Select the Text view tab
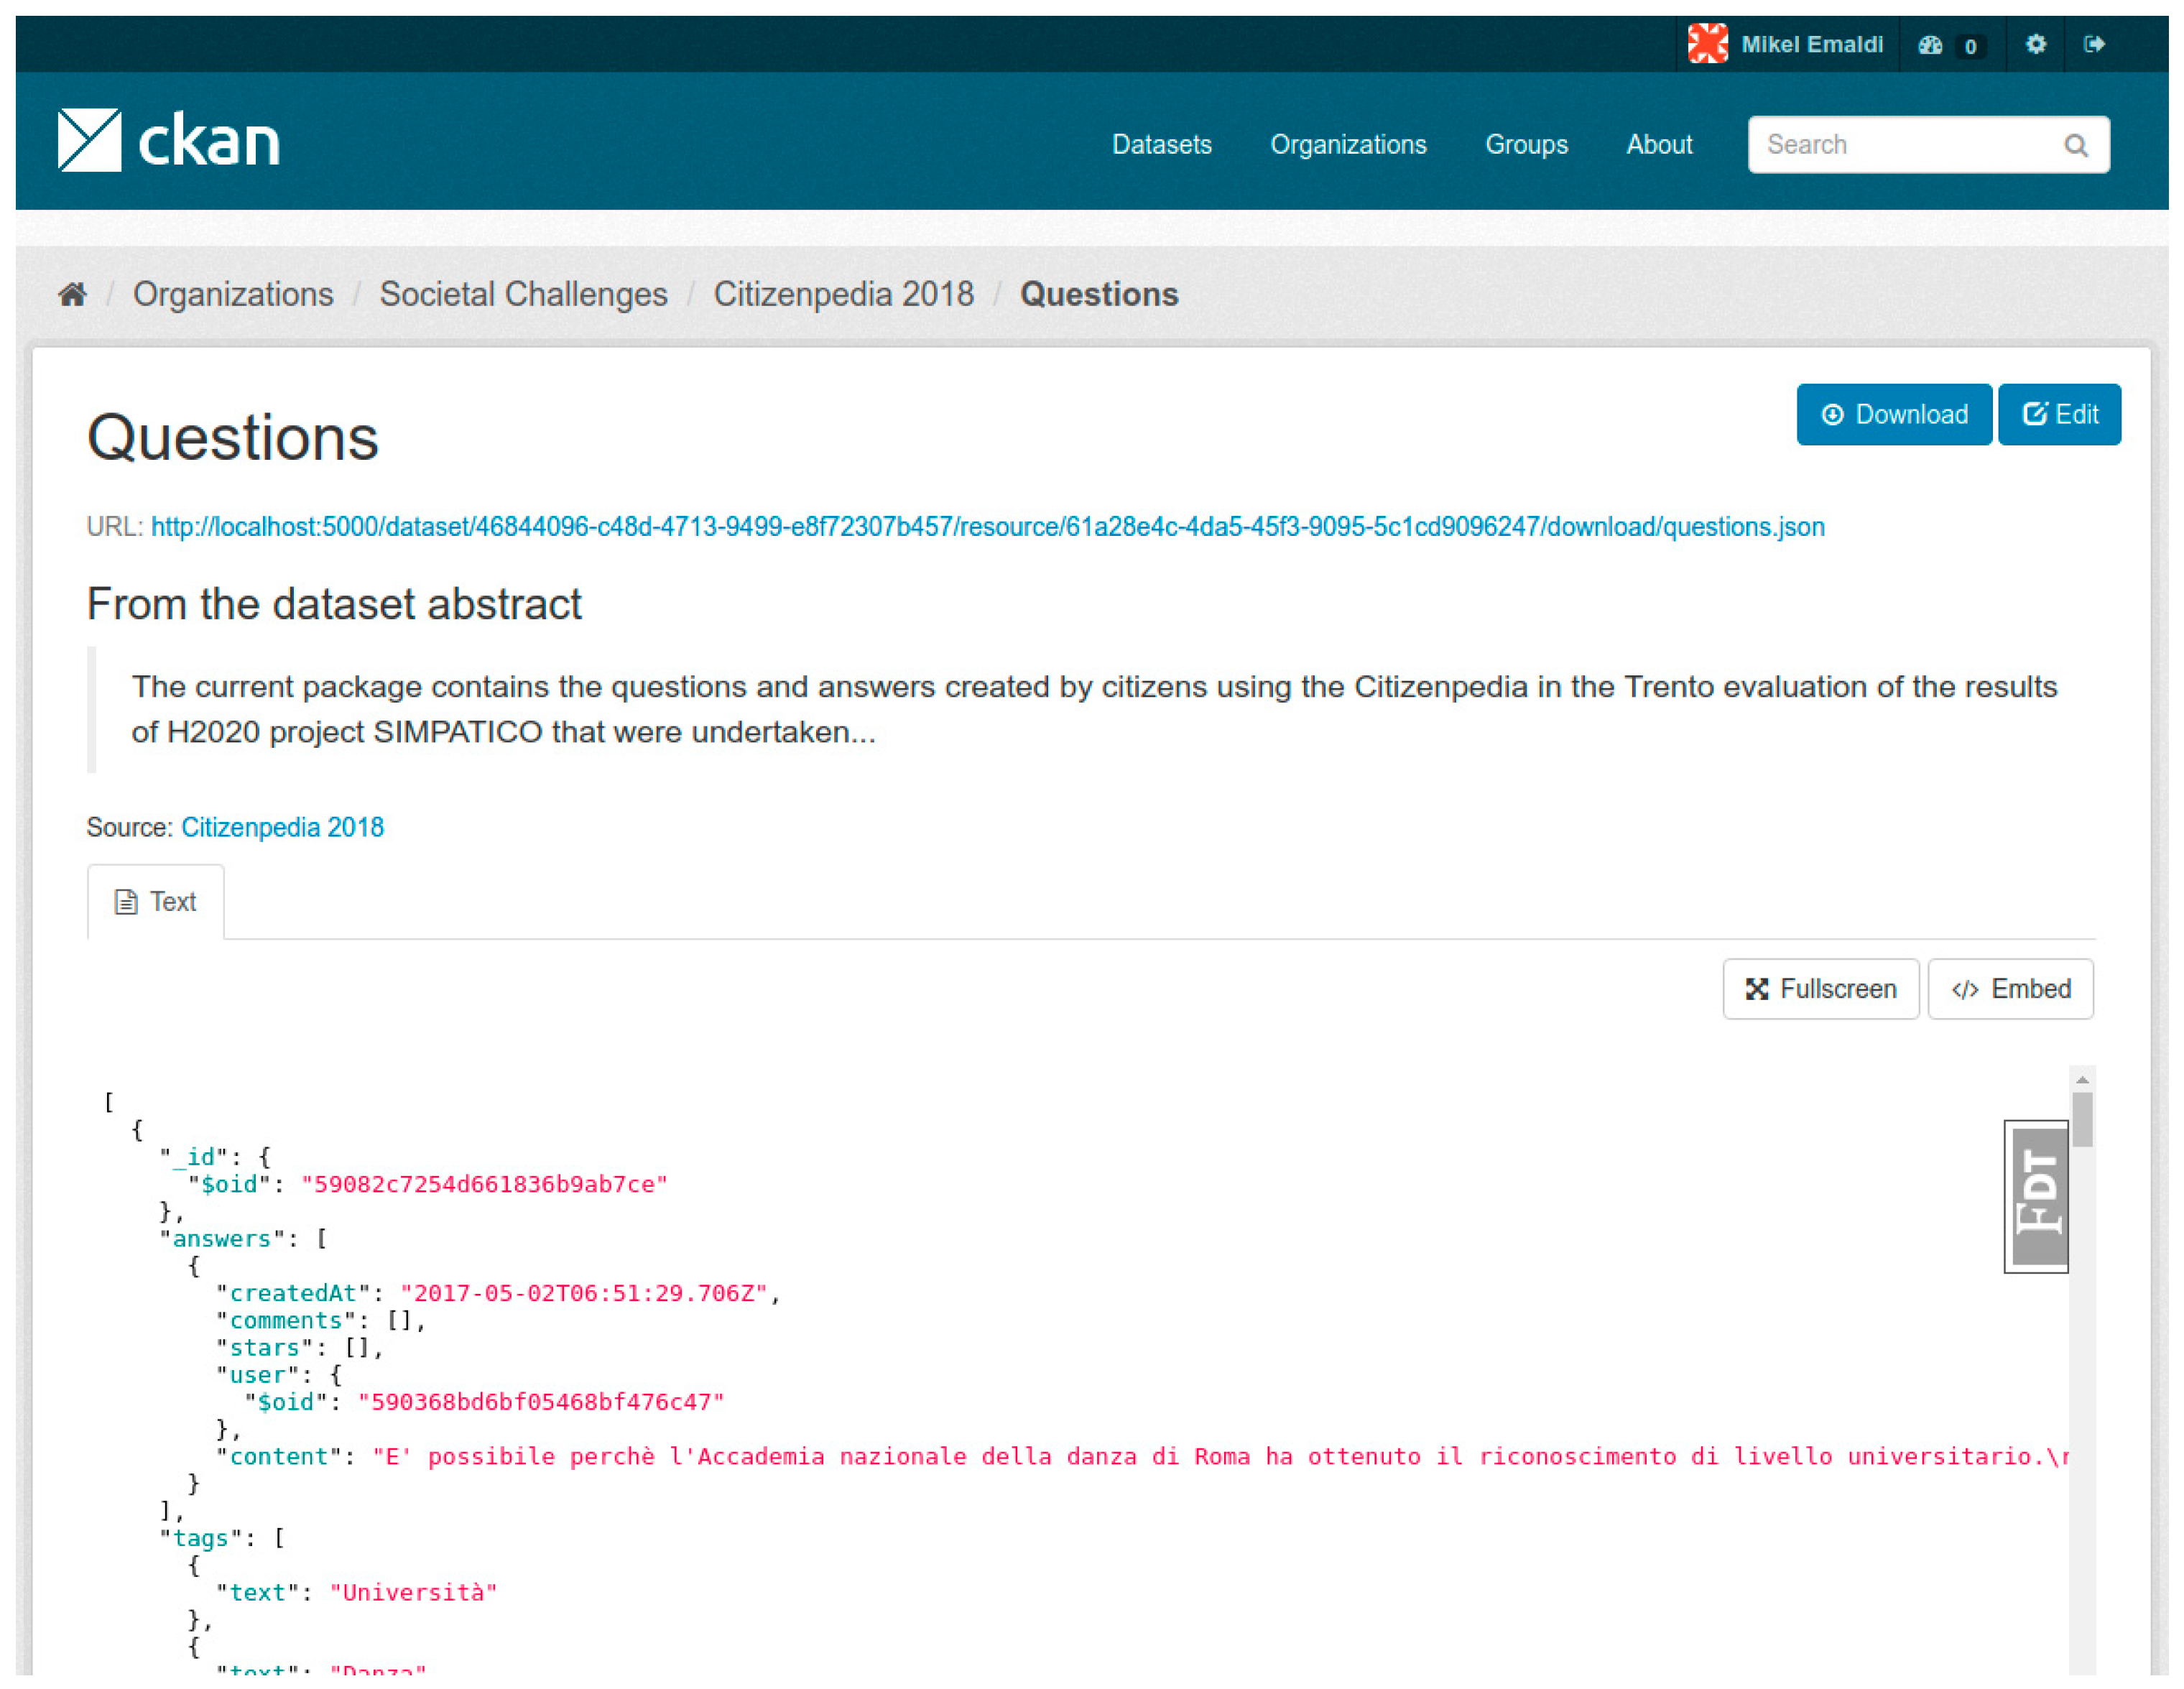This screenshot has width=2184, height=1689. [156, 902]
